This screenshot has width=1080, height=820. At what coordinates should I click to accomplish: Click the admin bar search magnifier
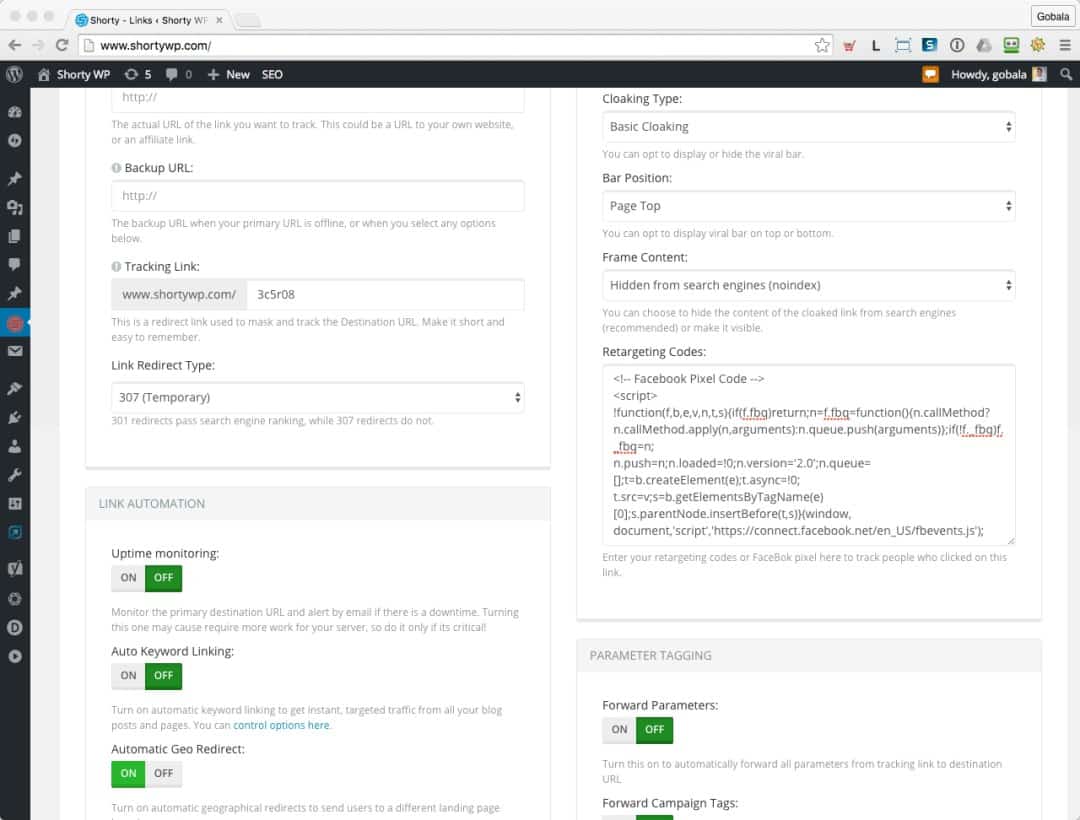[1066, 74]
